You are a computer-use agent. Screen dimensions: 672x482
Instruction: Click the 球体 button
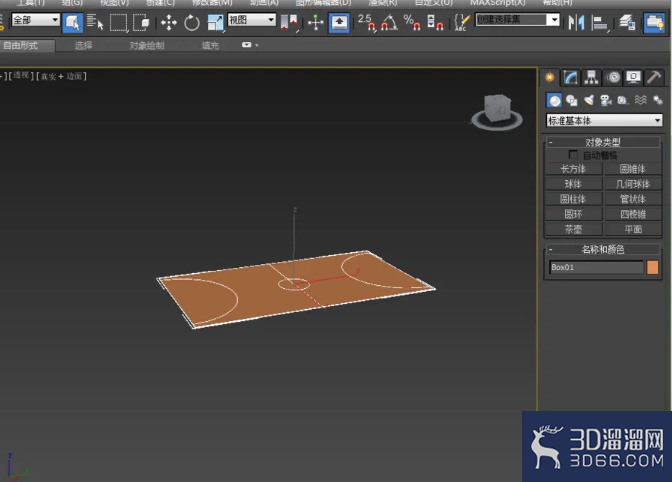click(x=573, y=184)
